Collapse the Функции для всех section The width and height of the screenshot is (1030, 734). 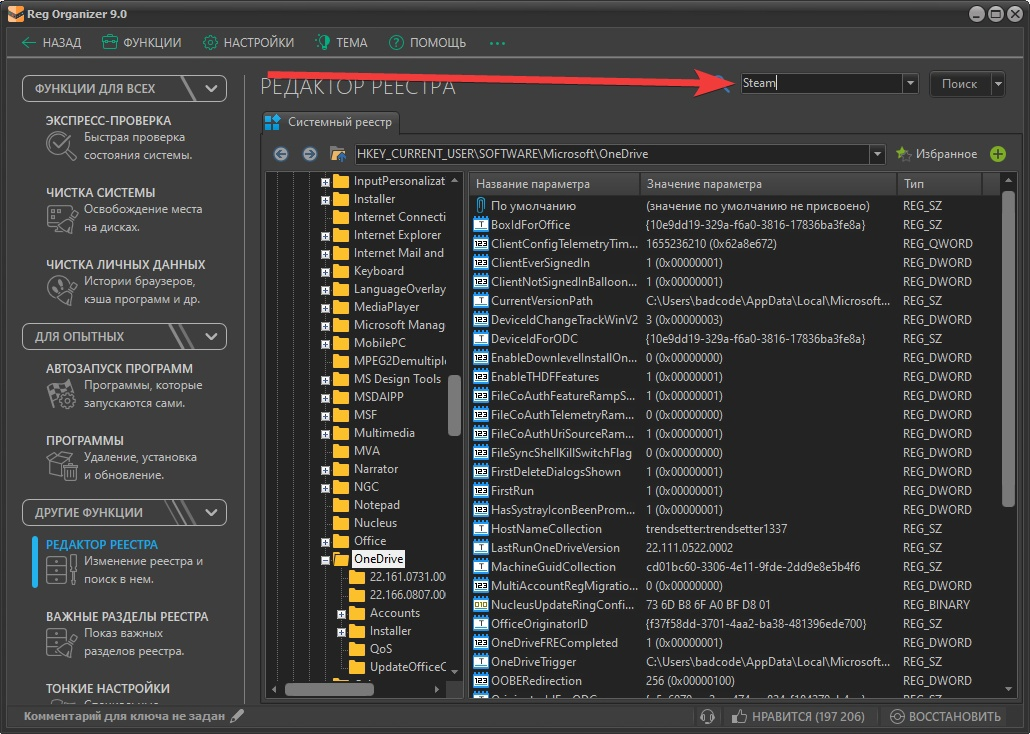(211, 89)
